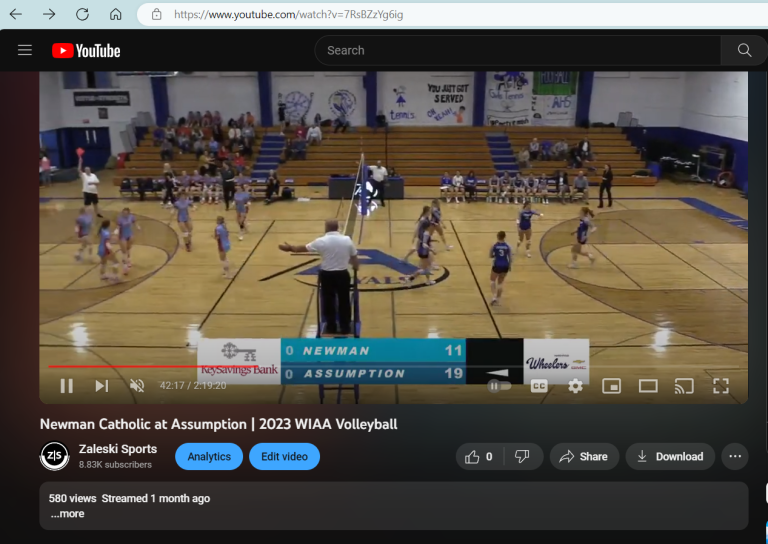Open video settings gear
Screen dimensions: 768x544
tap(575, 386)
